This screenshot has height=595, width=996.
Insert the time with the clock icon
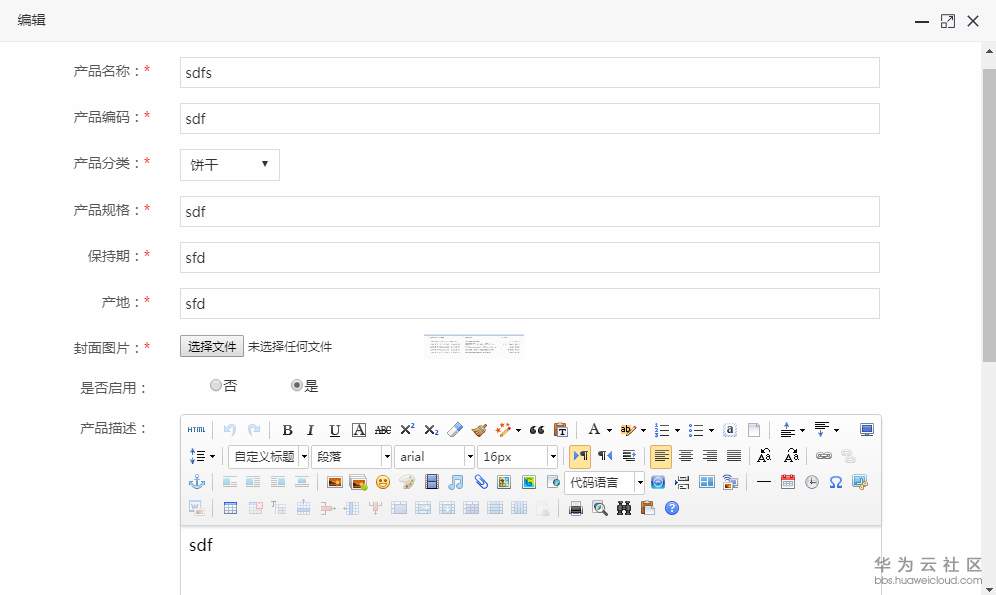812,482
